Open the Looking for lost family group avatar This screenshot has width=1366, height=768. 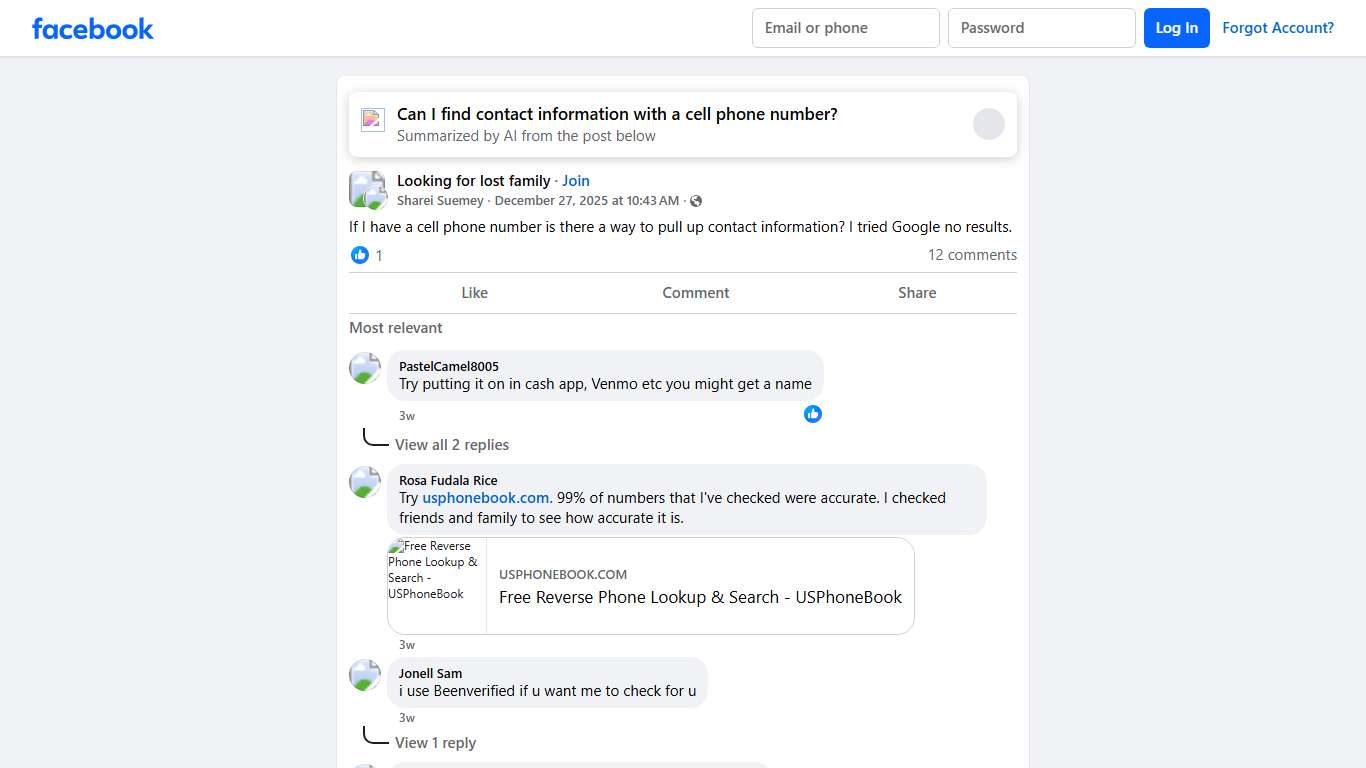[367, 189]
